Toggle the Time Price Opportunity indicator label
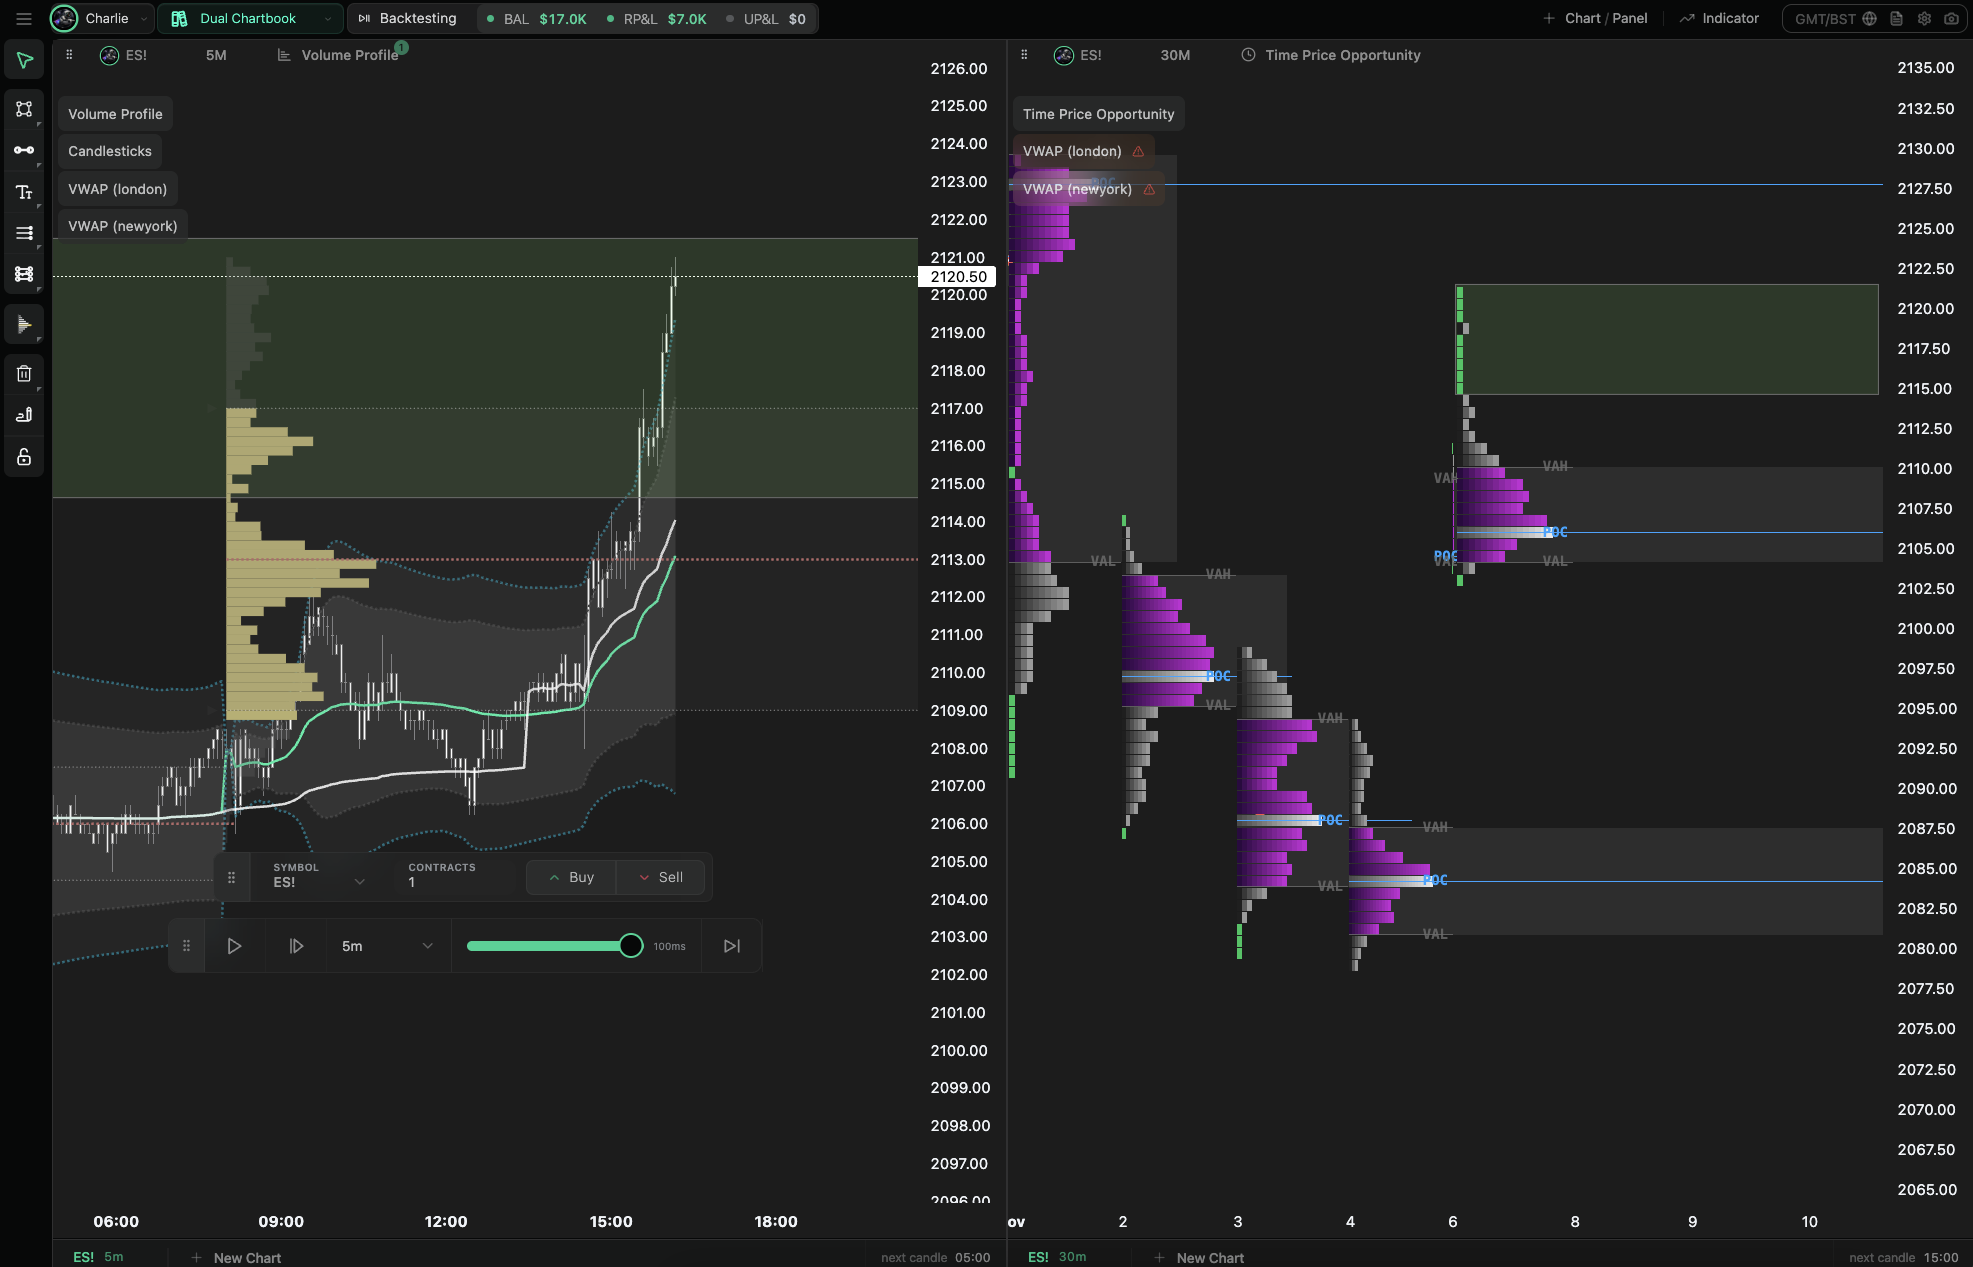This screenshot has height=1267, width=1973. [1098, 114]
